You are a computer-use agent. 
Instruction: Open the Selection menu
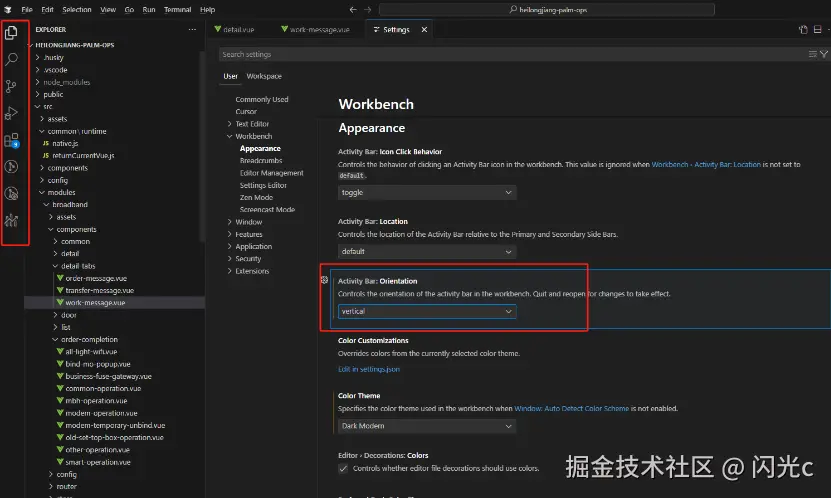77,10
